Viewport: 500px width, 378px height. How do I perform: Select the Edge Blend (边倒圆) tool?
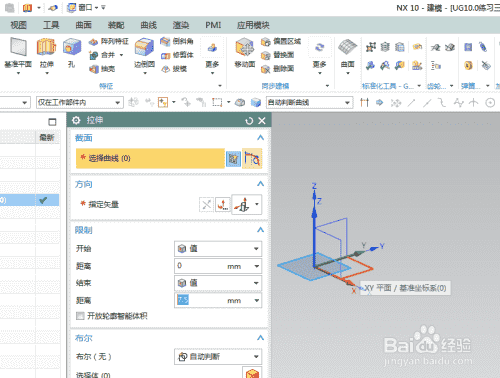[x=144, y=47]
